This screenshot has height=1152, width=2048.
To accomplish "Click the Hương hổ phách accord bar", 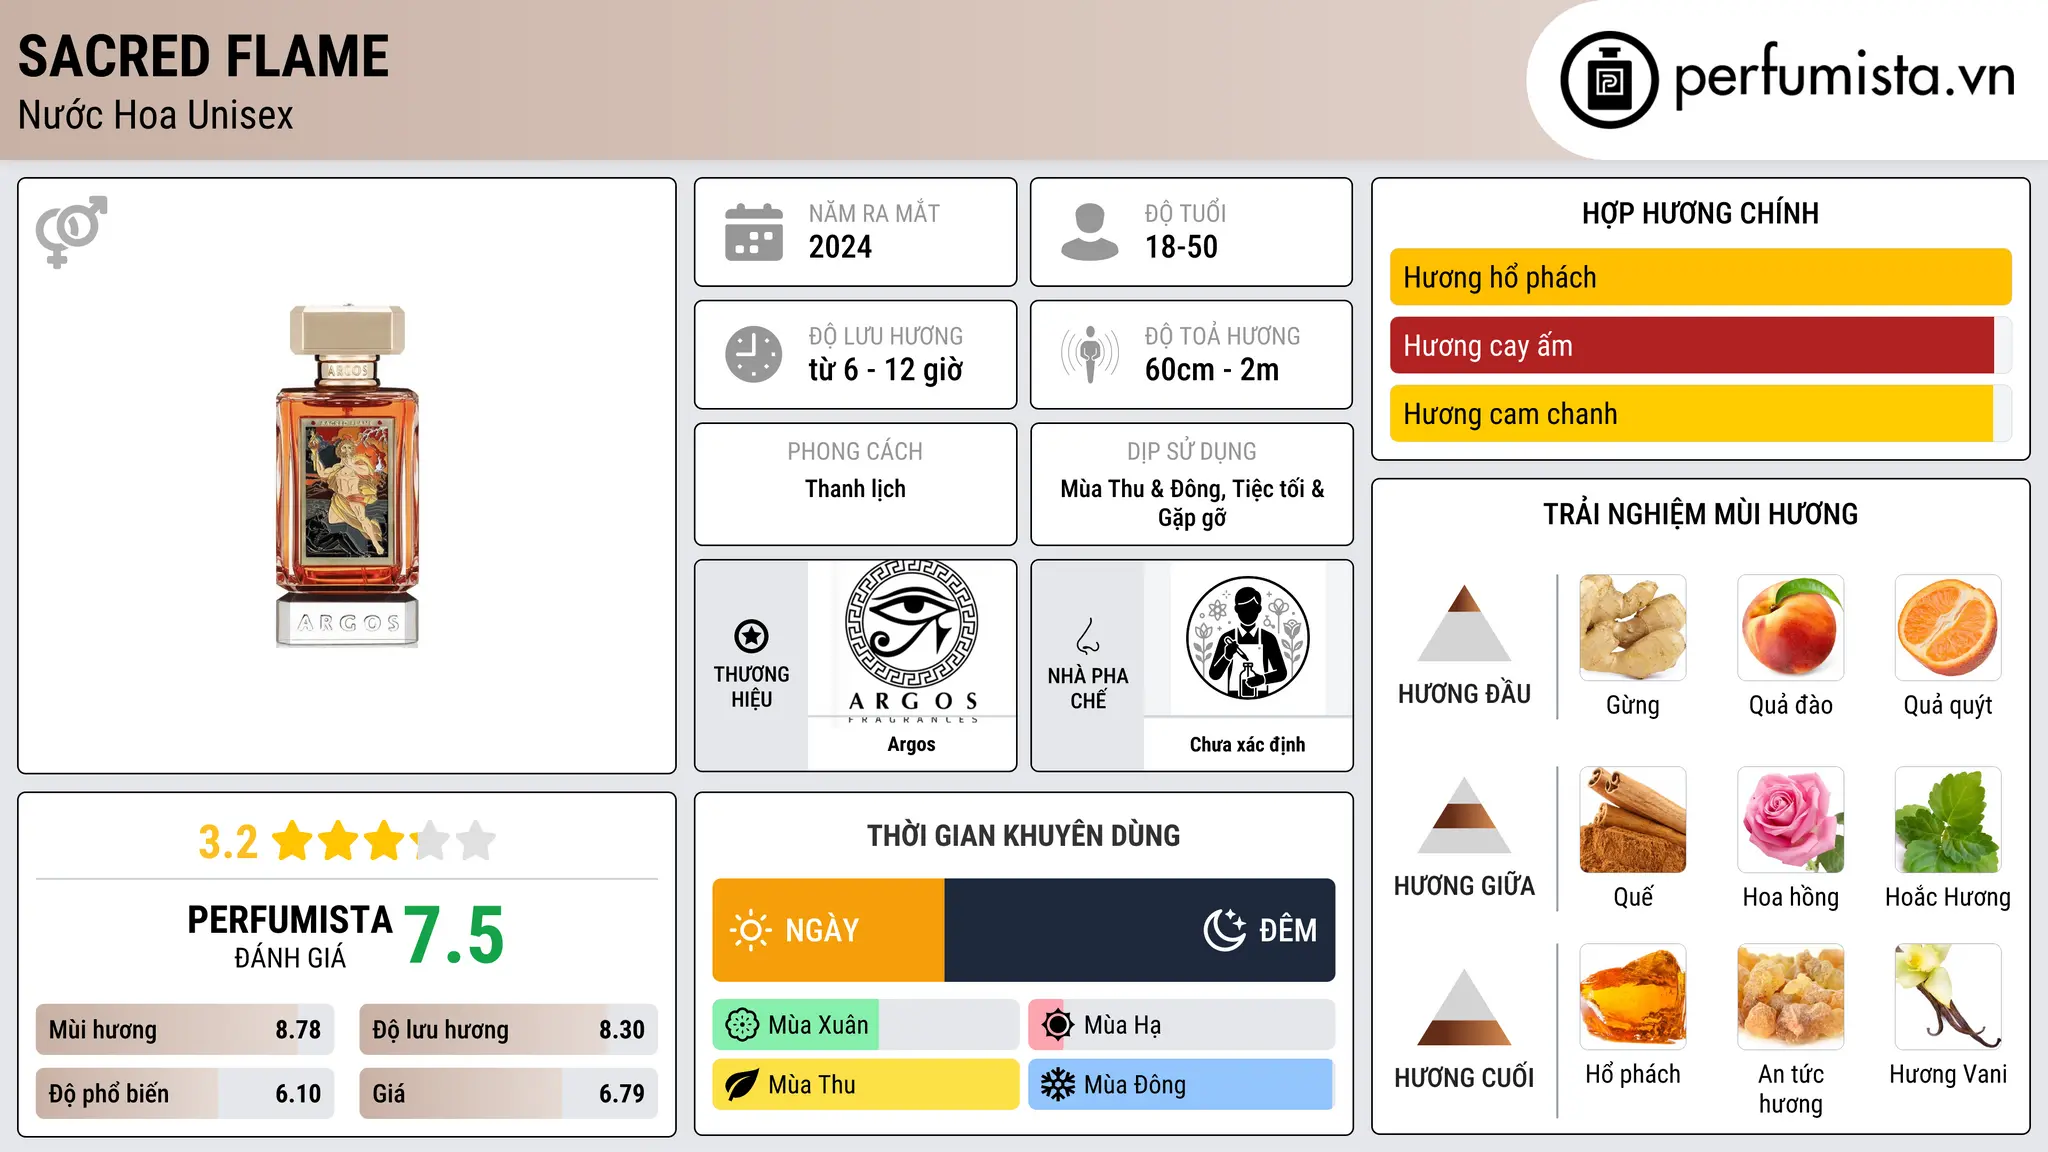I will coord(1701,277).
